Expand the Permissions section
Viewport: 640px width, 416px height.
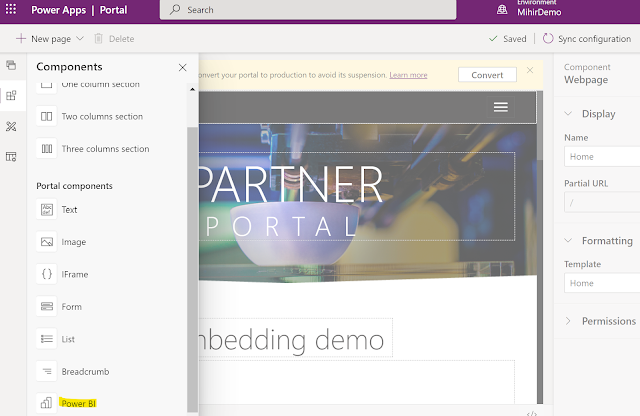click(x=568, y=321)
